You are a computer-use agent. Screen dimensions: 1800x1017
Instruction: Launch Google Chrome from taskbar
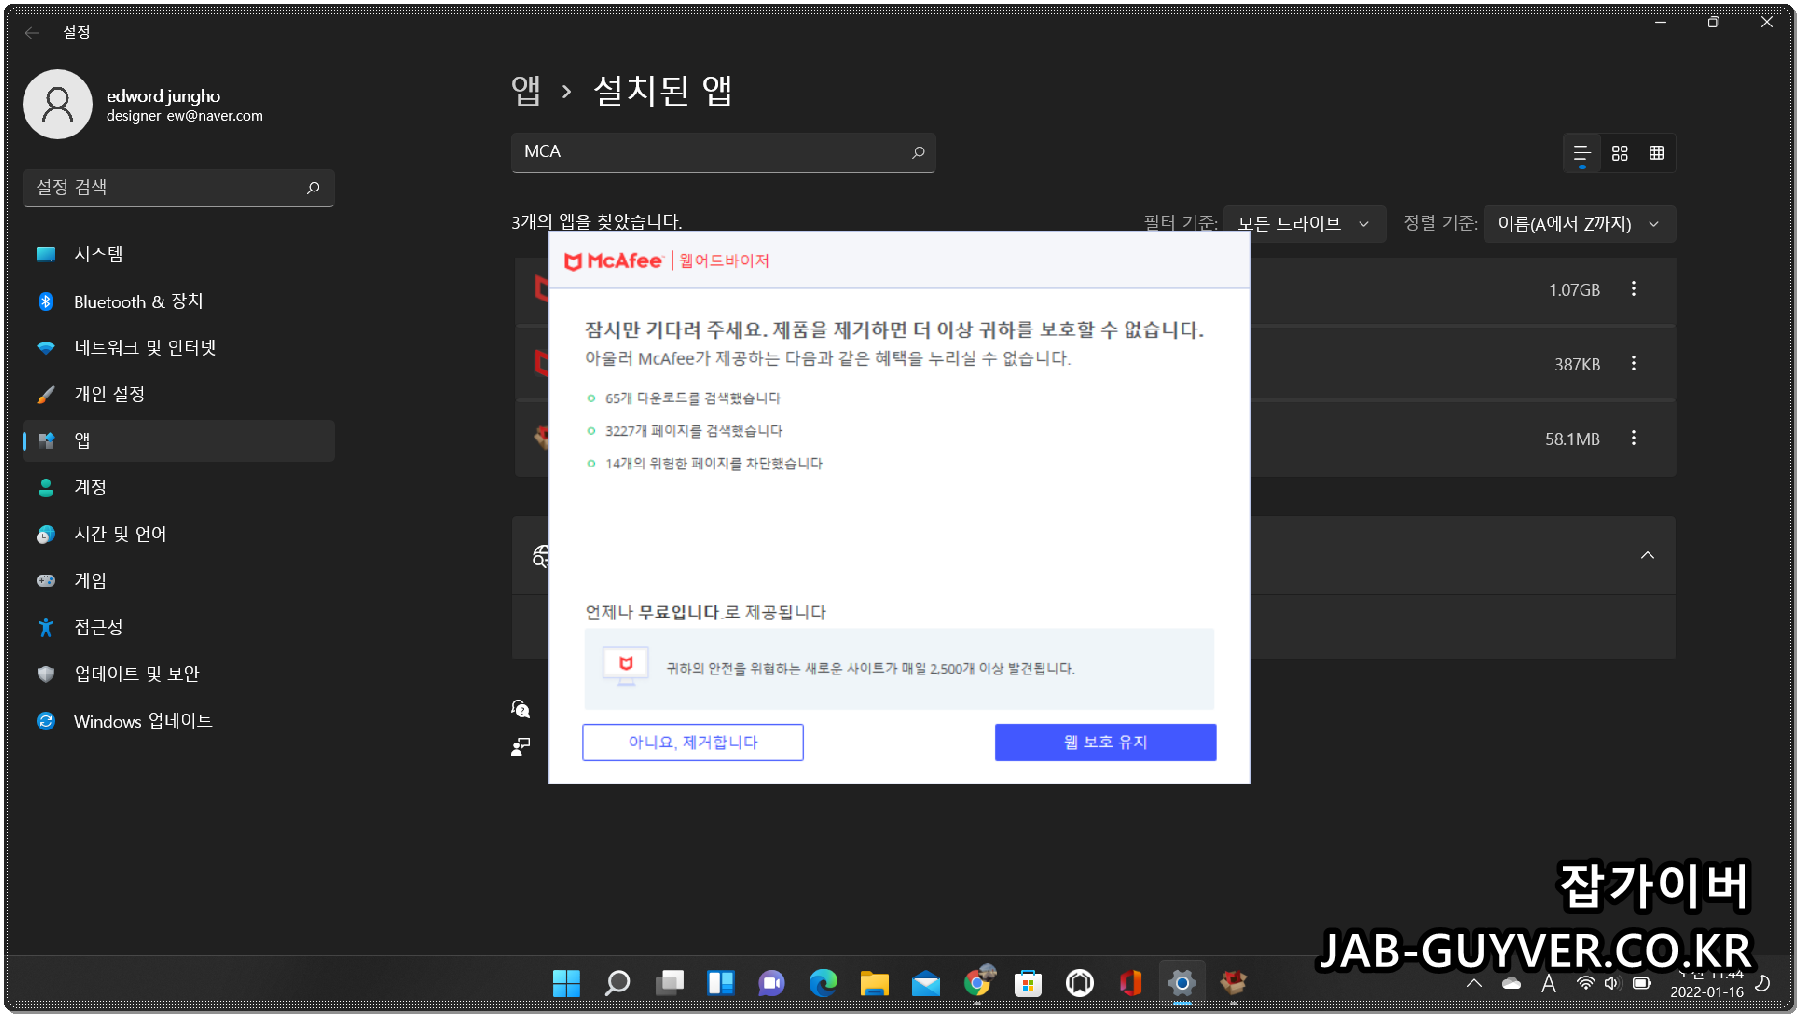pyautogui.click(x=978, y=983)
